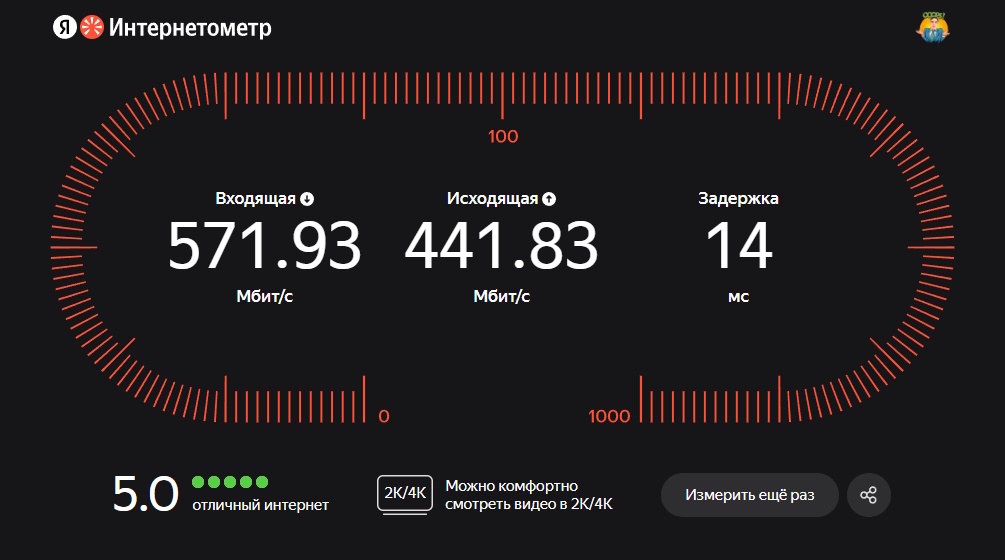Click Мбит/с unit under incoming speed
The image size is (1005, 560).
pyautogui.click(x=265, y=297)
